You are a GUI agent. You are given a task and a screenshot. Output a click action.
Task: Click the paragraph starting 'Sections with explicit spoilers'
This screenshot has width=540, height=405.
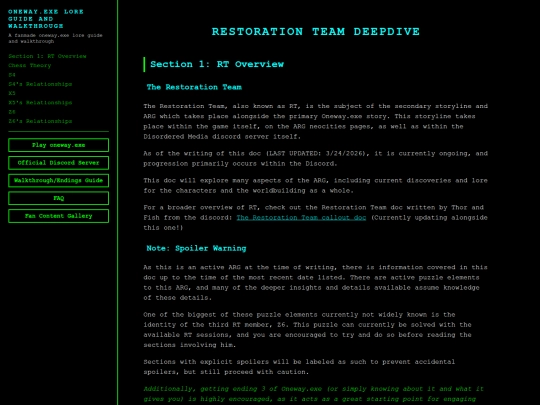[299, 367]
